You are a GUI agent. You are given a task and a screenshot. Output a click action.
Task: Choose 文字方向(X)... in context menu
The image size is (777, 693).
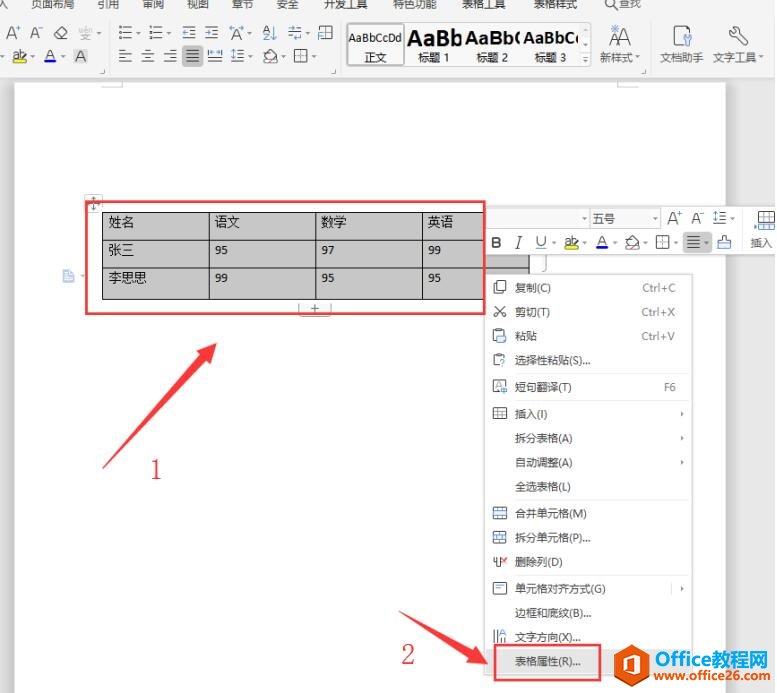[x=588, y=637]
